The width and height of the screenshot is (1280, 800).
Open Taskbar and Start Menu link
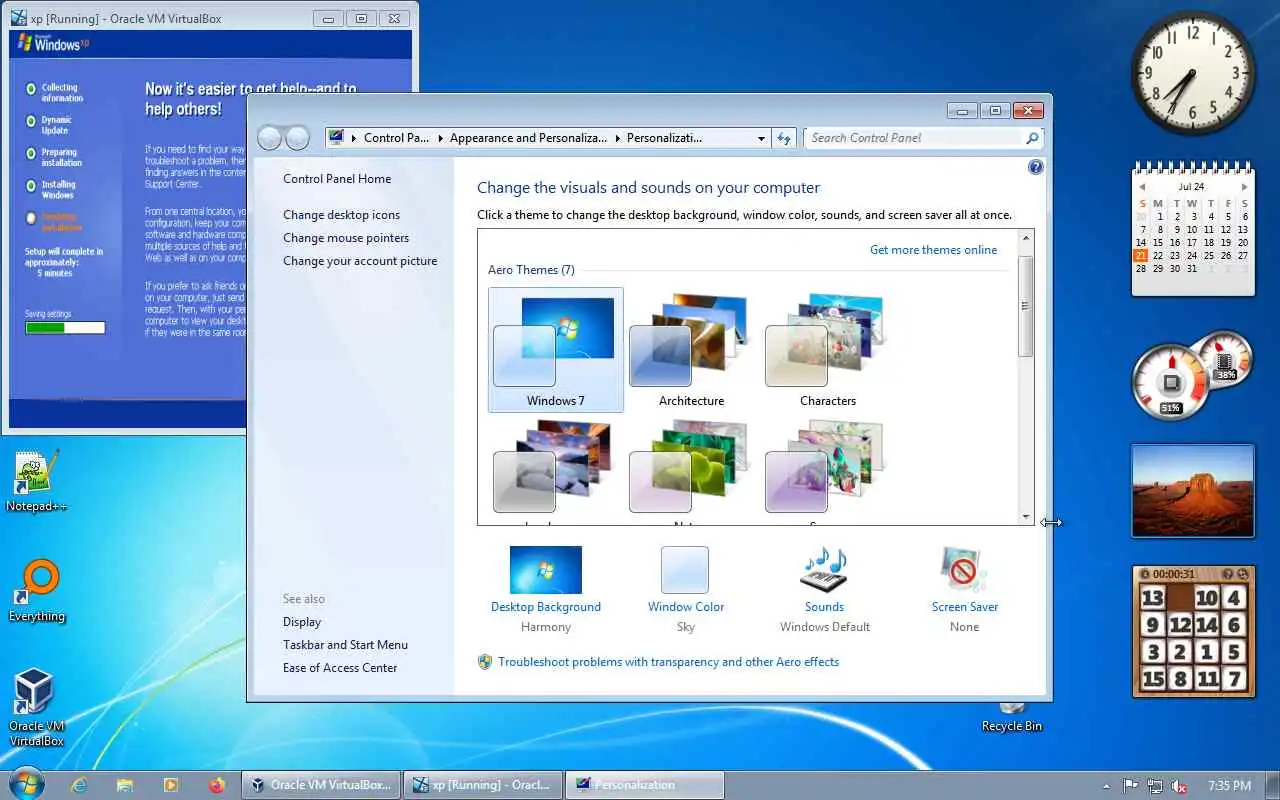pyautogui.click(x=345, y=645)
